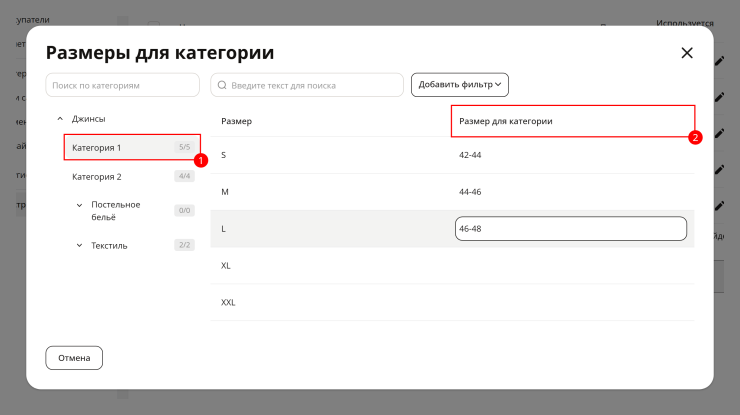Expand the Текстиль node

[x=79, y=246]
